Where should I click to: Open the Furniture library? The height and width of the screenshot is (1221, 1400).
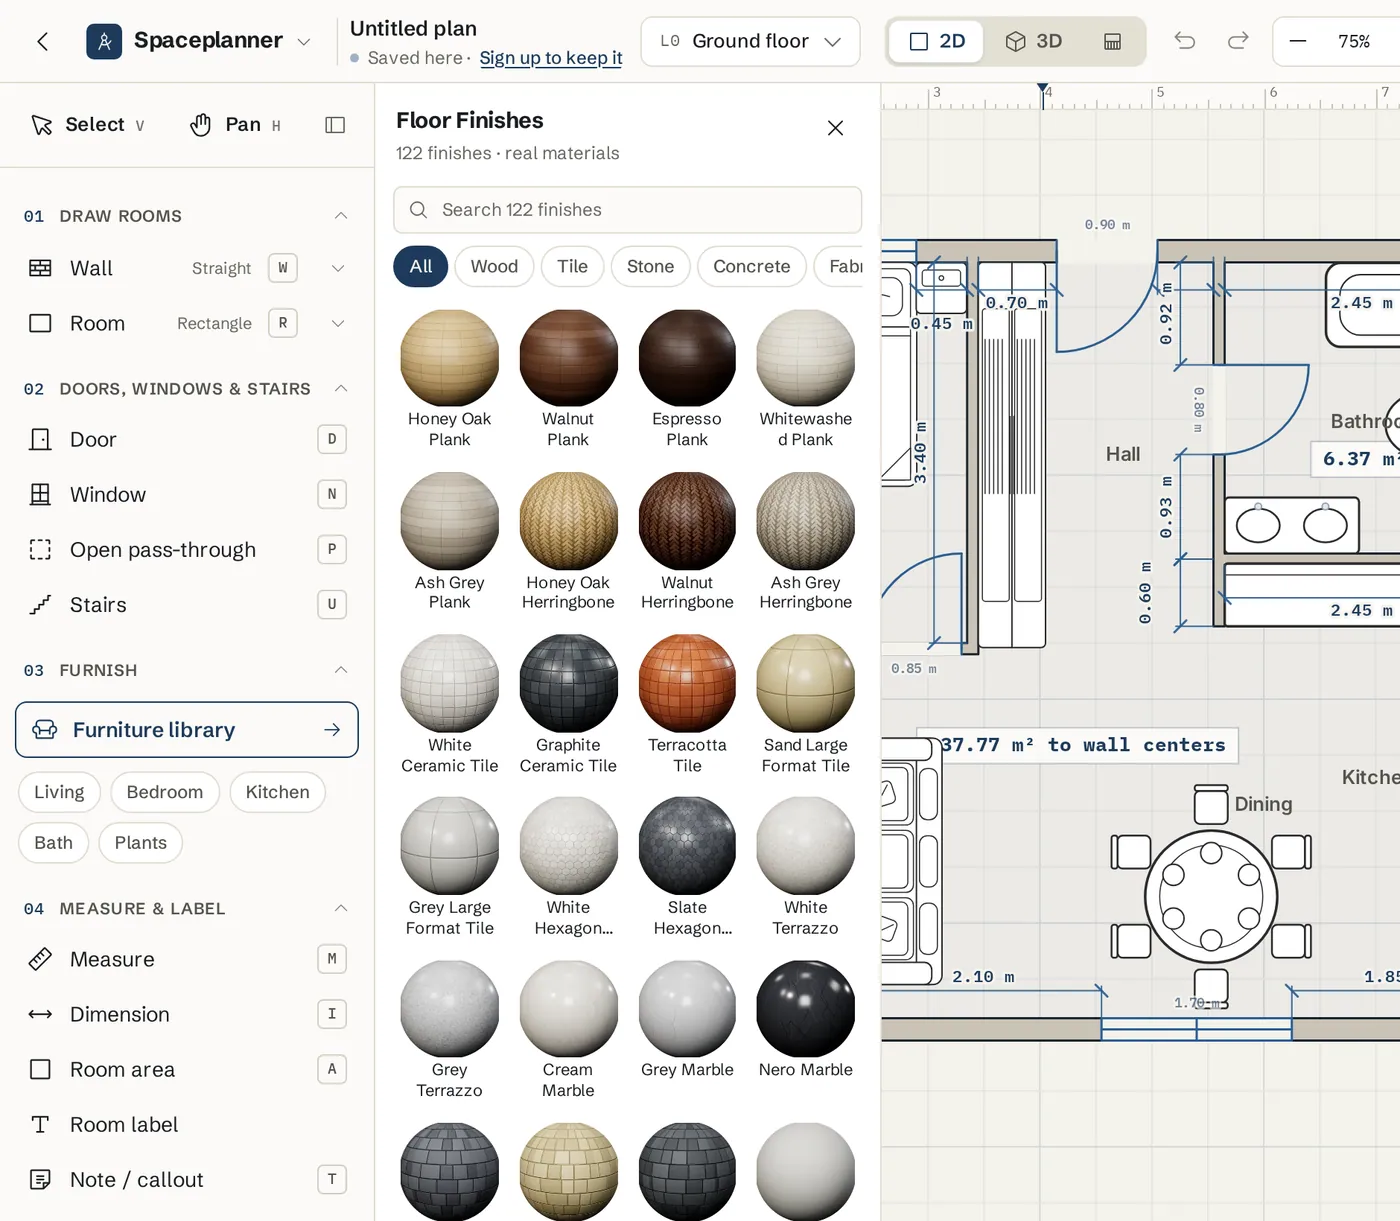[x=187, y=730]
